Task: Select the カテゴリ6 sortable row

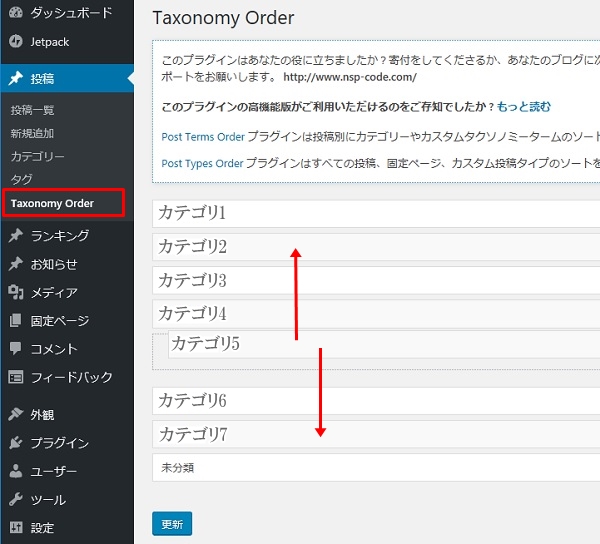Action: 376,401
